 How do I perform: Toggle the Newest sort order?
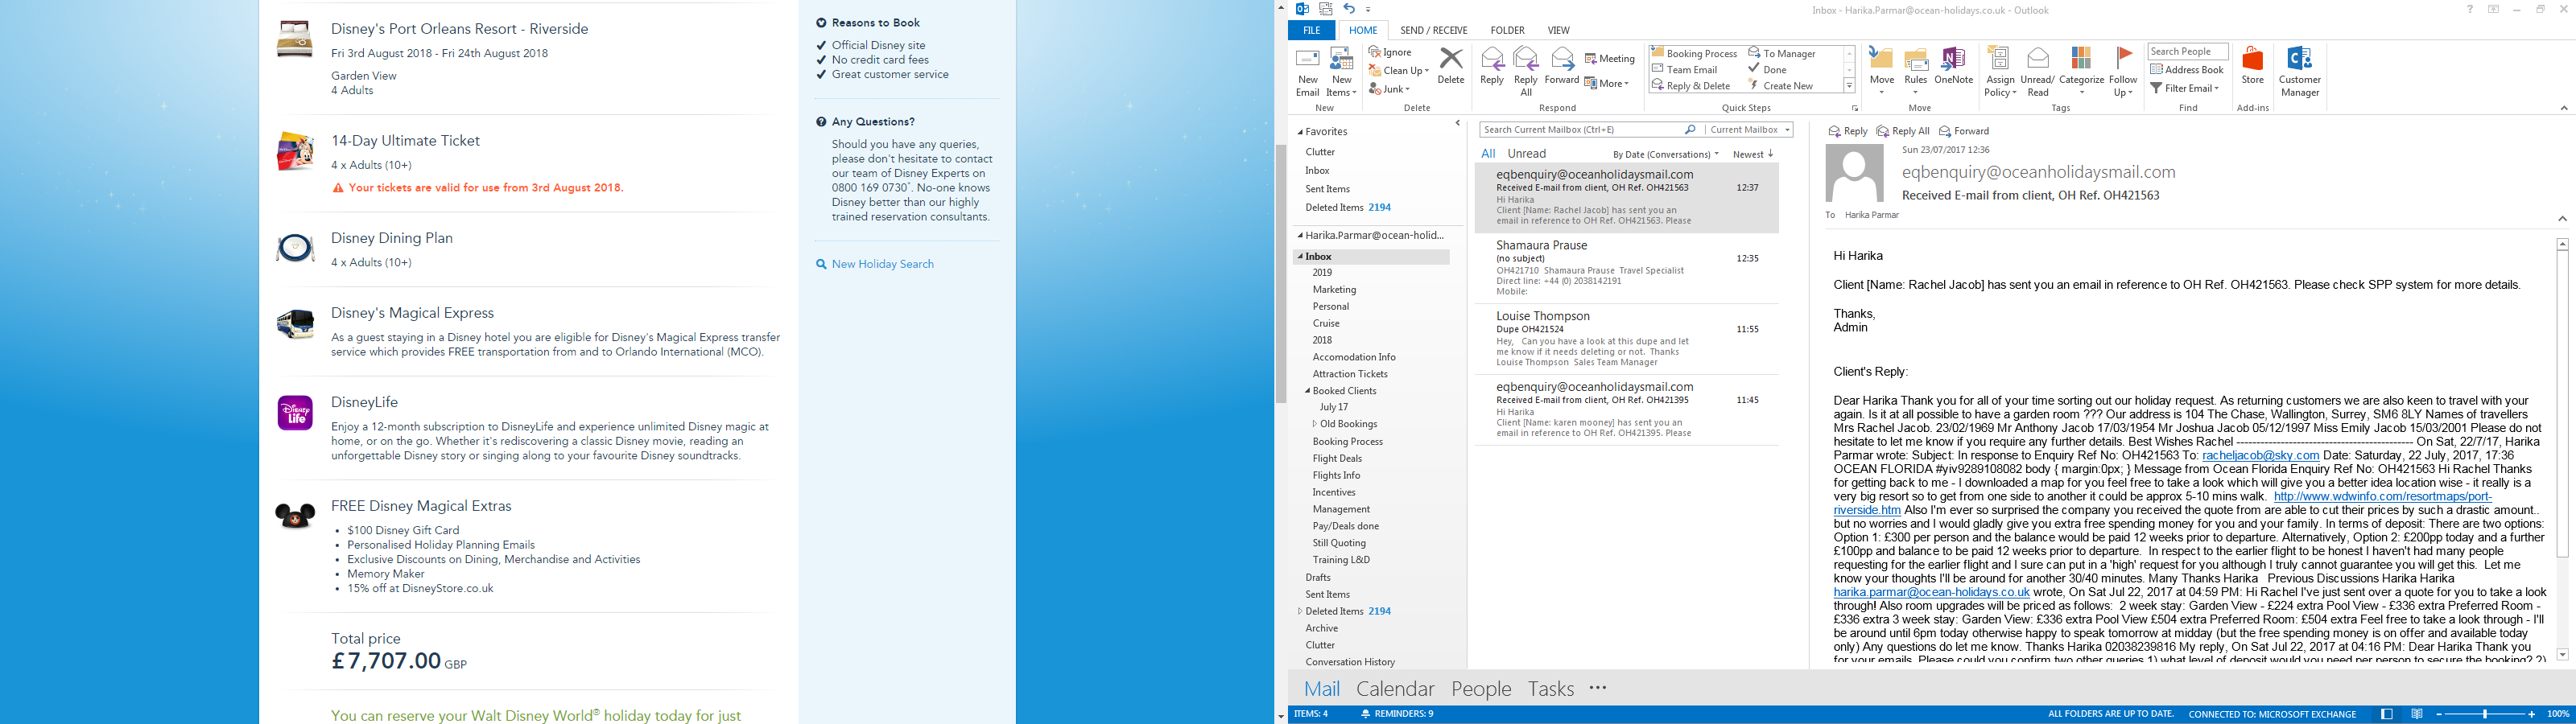tap(1753, 155)
